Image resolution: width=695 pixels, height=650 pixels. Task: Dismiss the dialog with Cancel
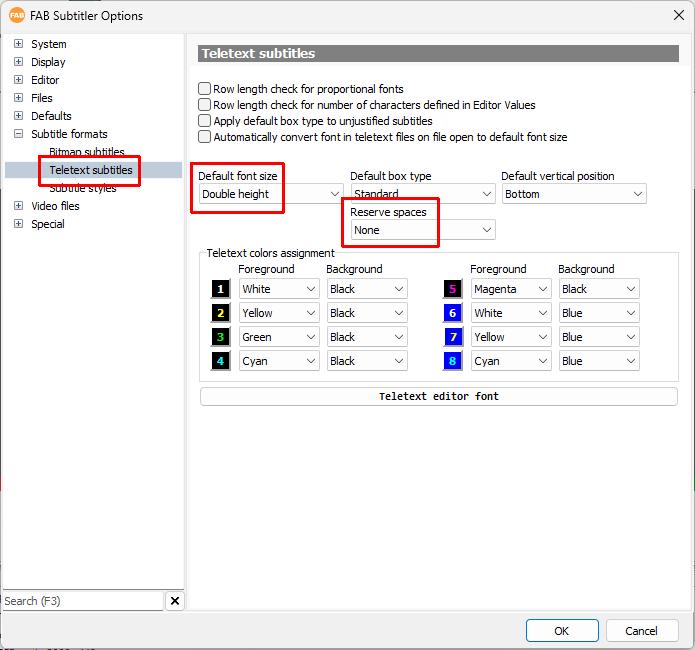tap(641, 630)
